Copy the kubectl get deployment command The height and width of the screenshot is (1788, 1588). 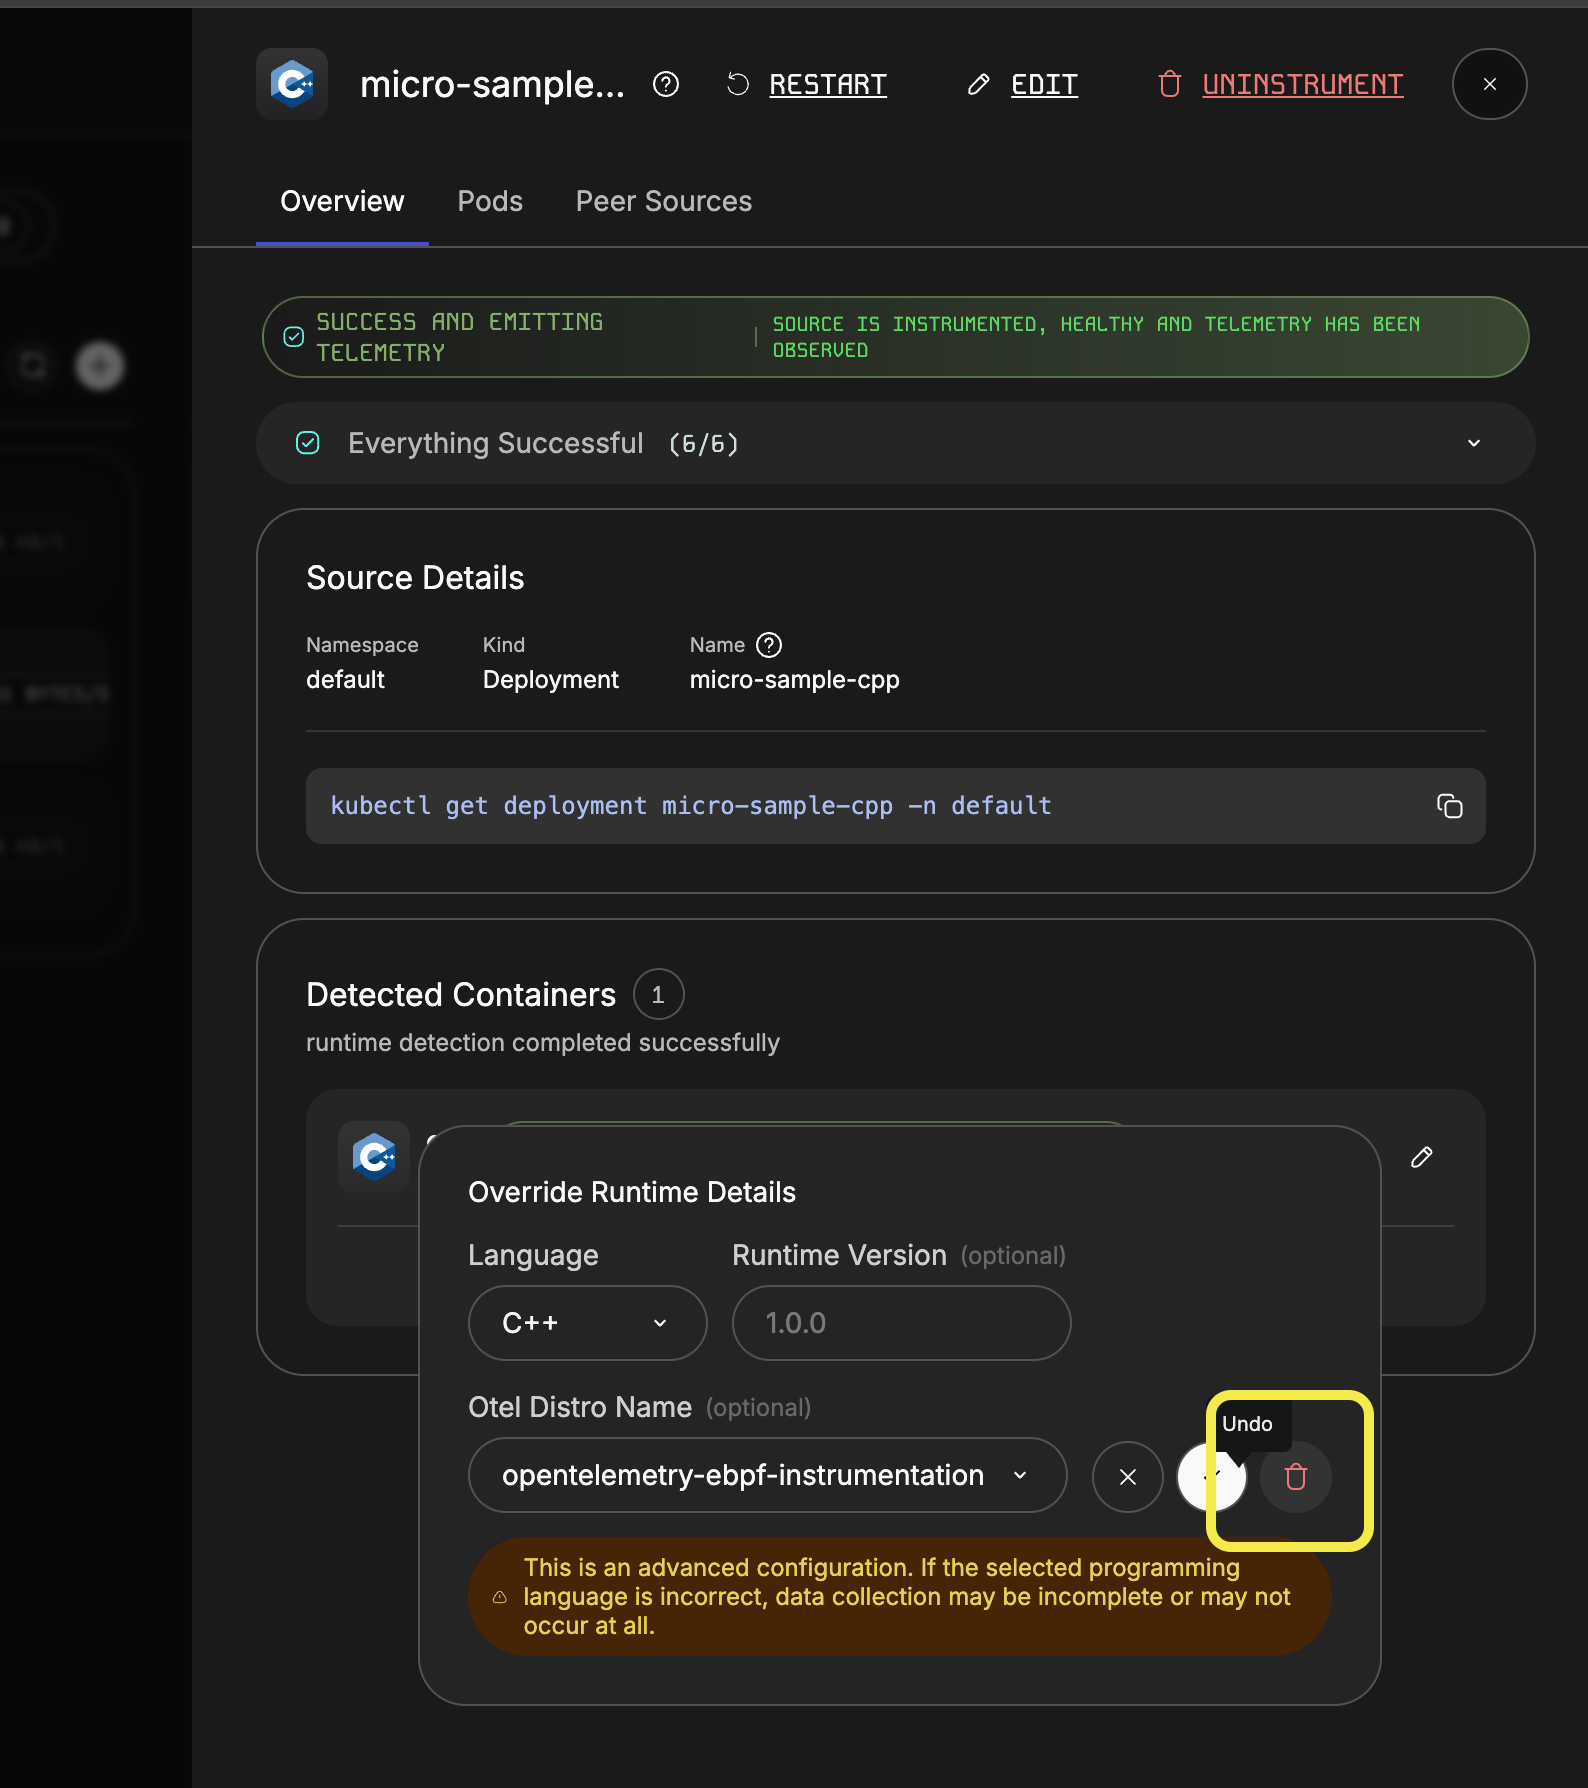[1449, 806]
